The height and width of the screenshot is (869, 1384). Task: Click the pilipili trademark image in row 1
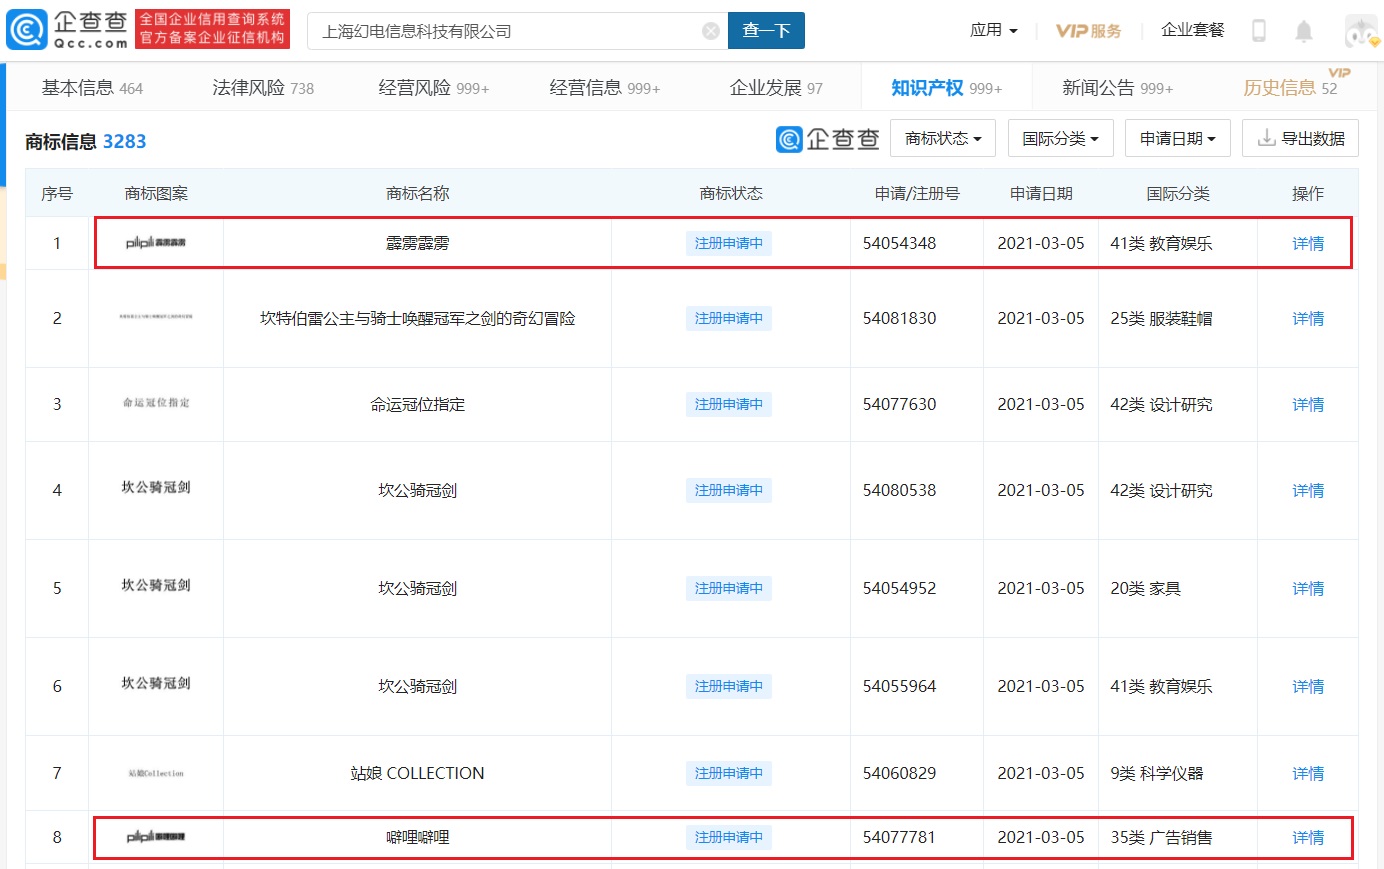tap(156, 243)
